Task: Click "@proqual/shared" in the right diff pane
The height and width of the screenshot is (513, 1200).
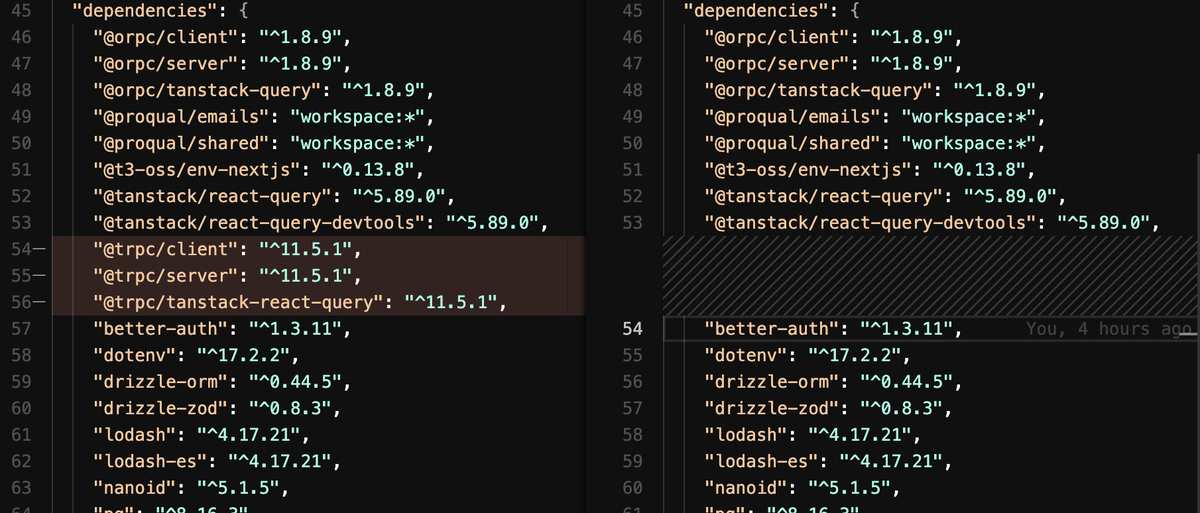Action: click(795, 142)
